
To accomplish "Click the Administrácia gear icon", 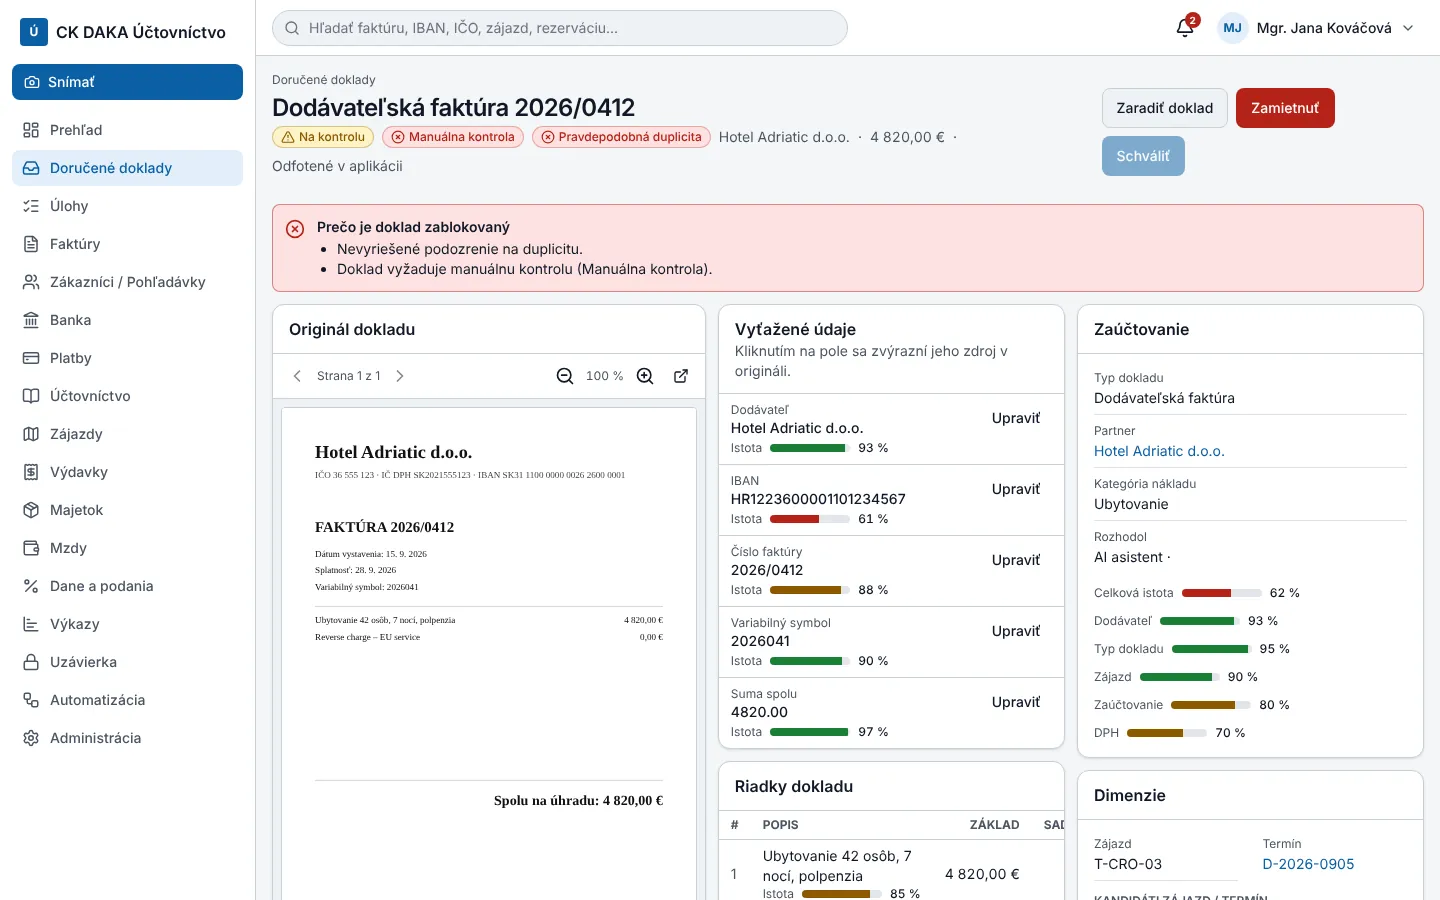I will [31, 738].
